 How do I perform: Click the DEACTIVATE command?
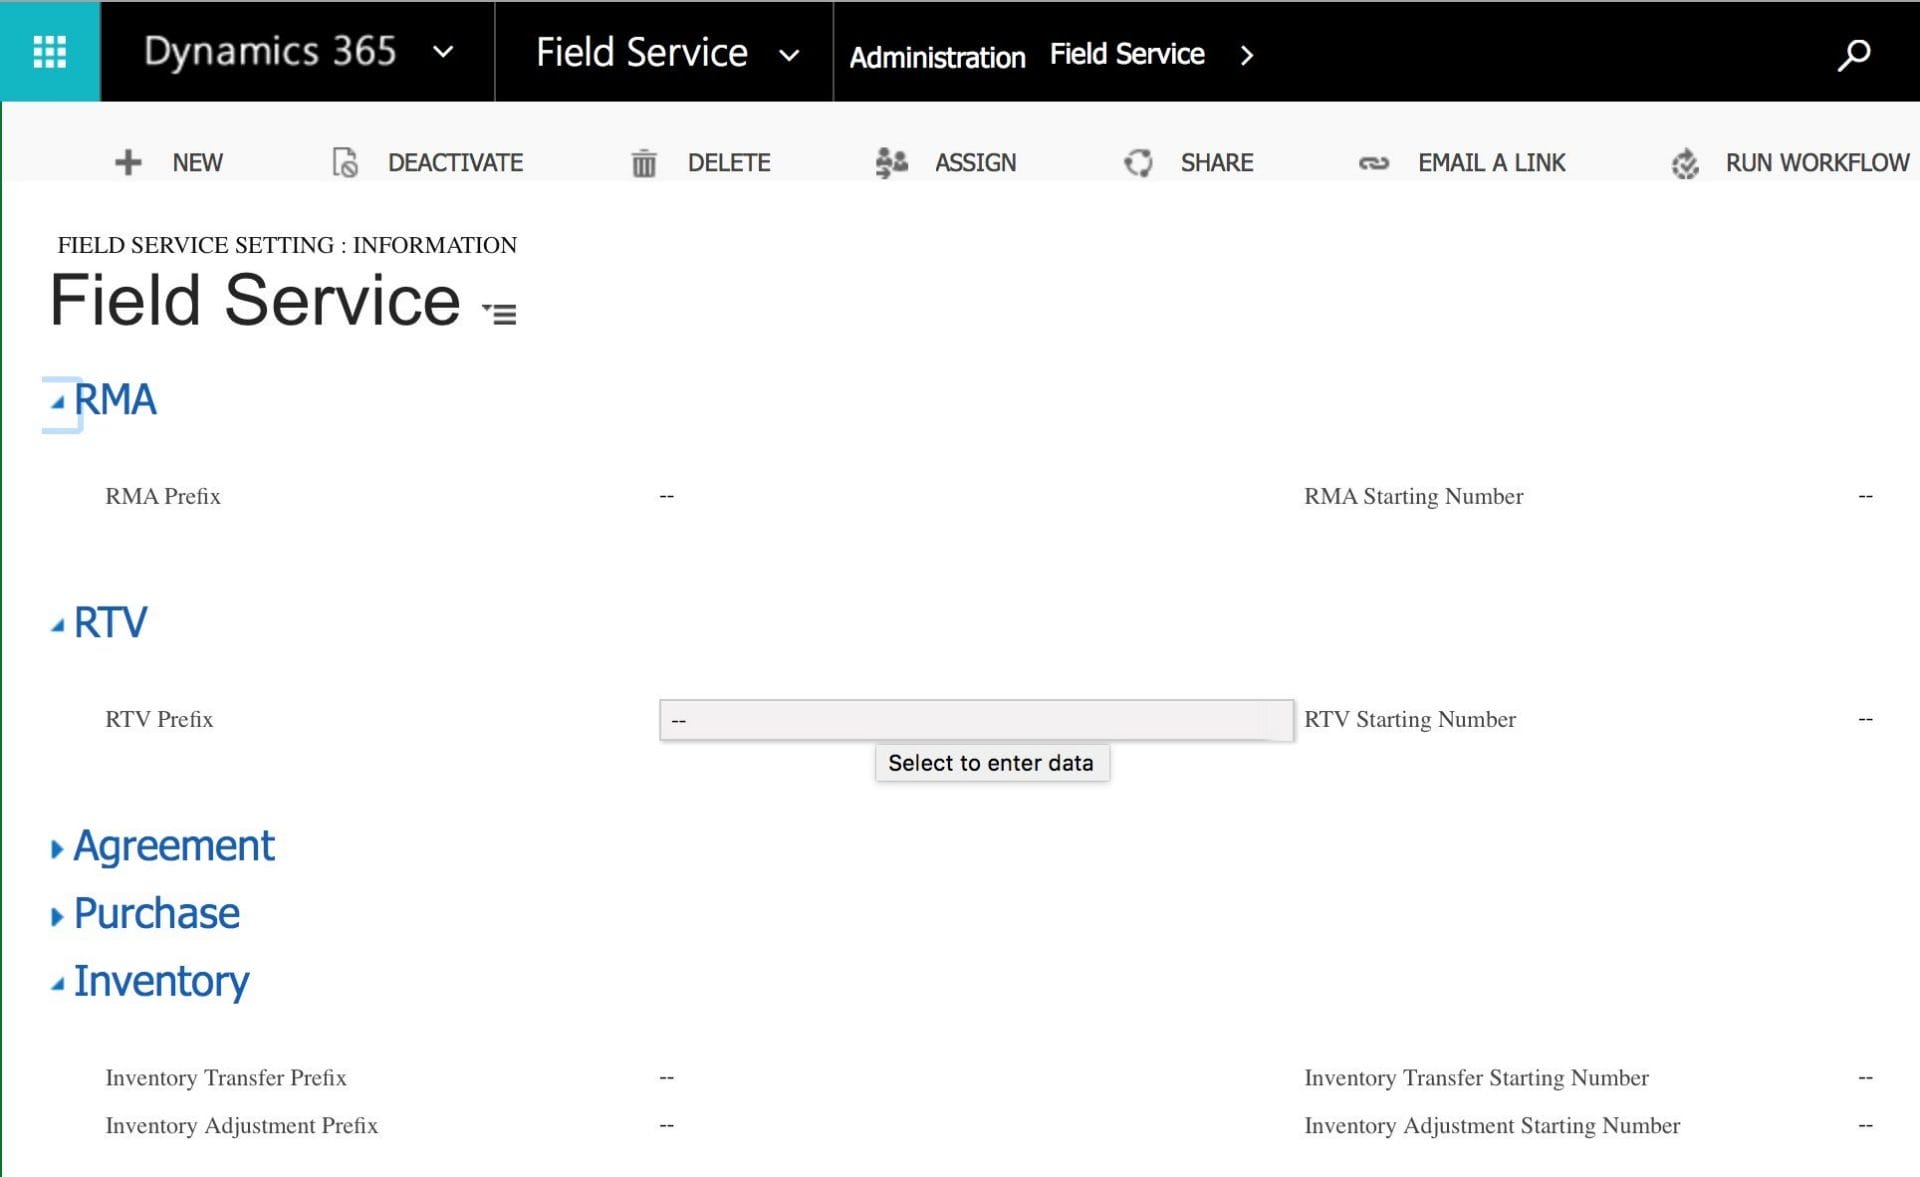(455, 162)
